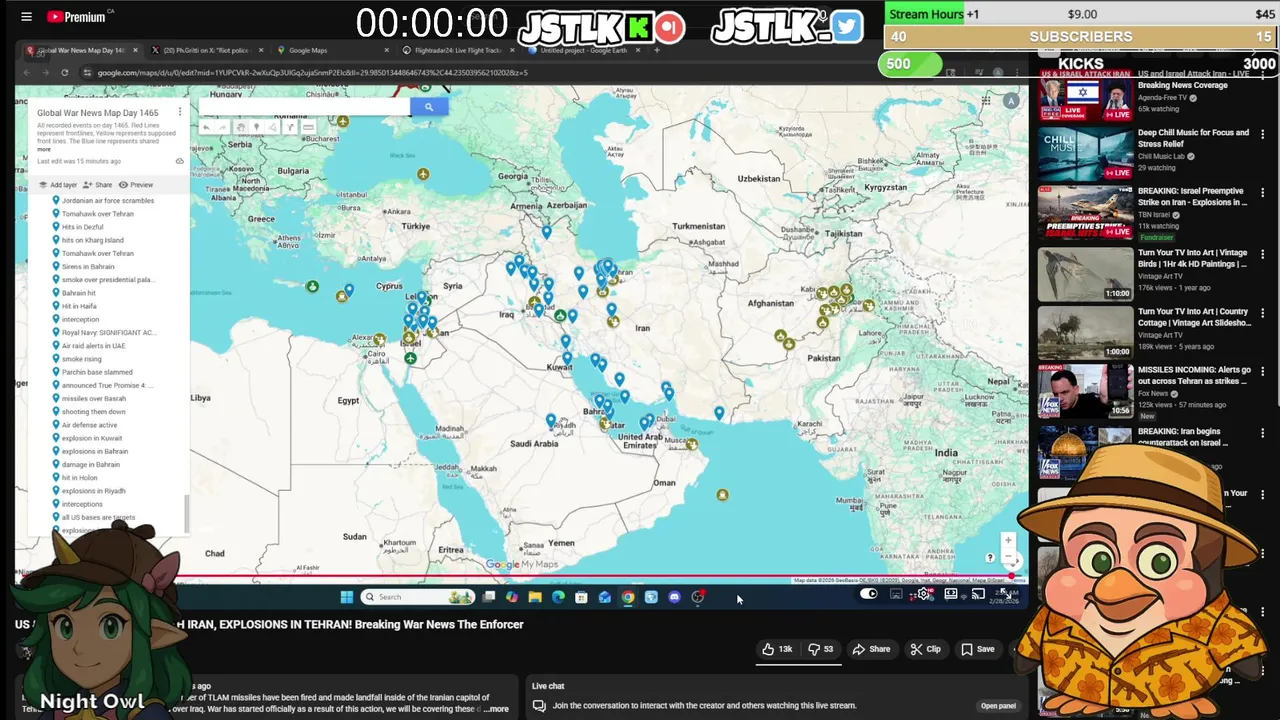Viewport: 1280px width, 720px height.
Task: Open menu for Iran begins counterattack video
Action: 1262,433
